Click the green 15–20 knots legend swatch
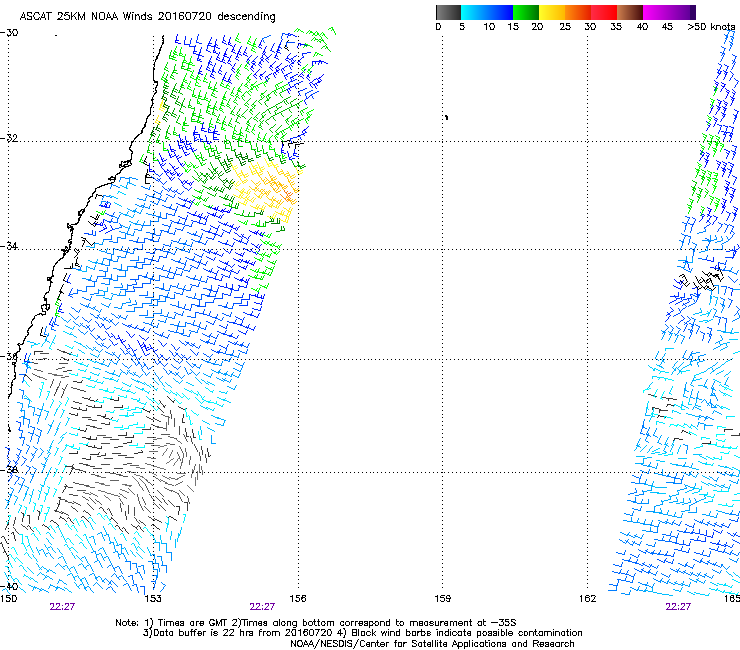This screenshot has width=740, height=650. click(526, 12)
